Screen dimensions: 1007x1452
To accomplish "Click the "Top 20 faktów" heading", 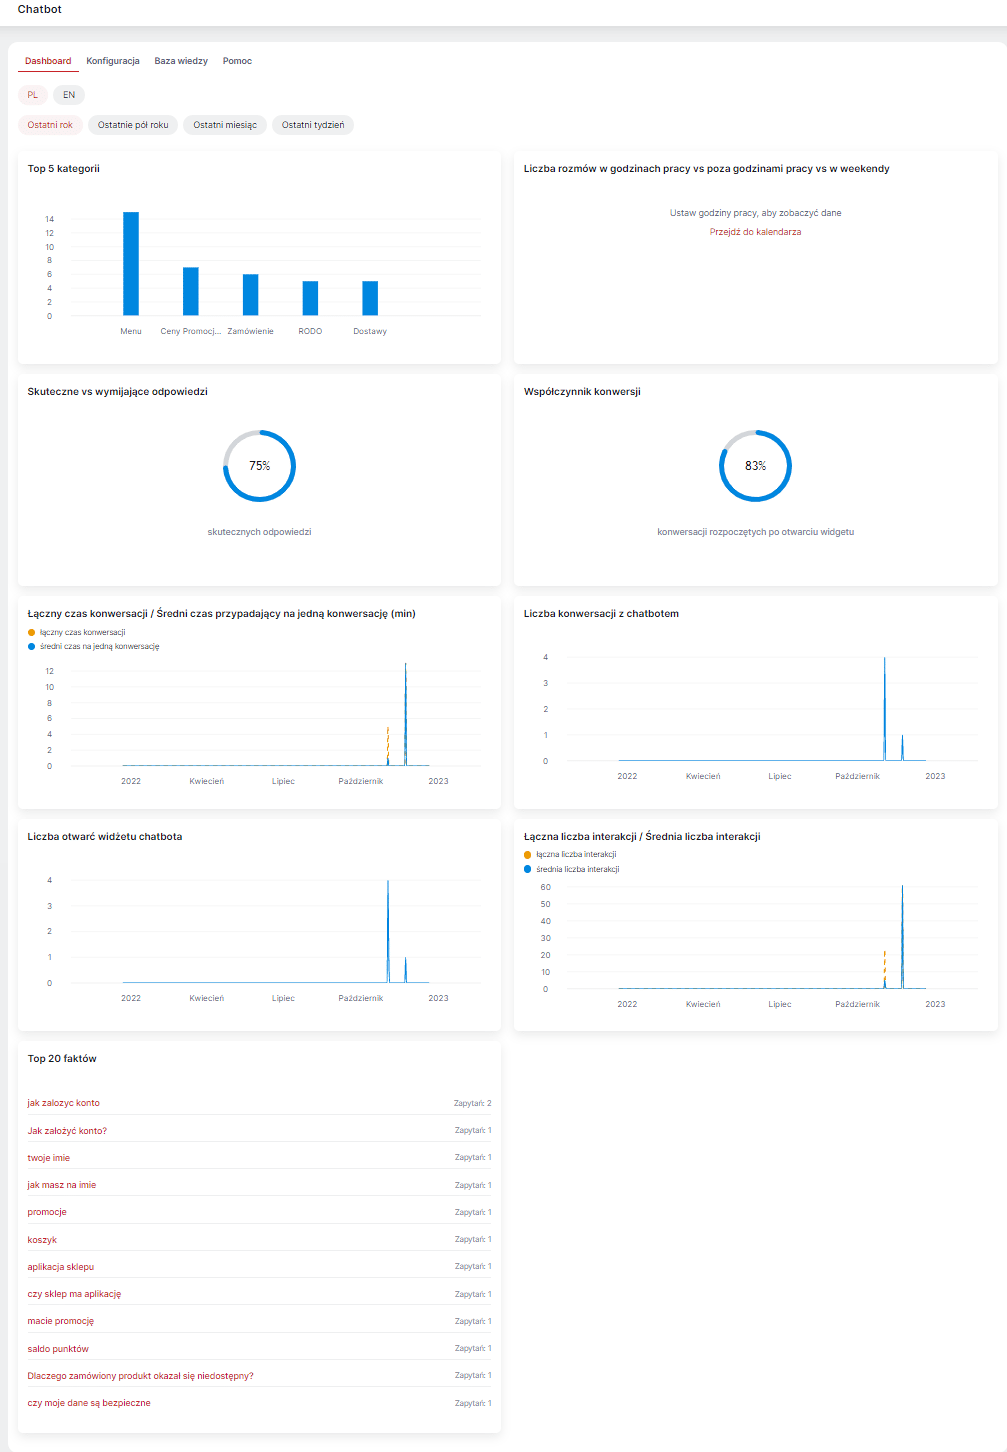I will tap(62, 1059).
